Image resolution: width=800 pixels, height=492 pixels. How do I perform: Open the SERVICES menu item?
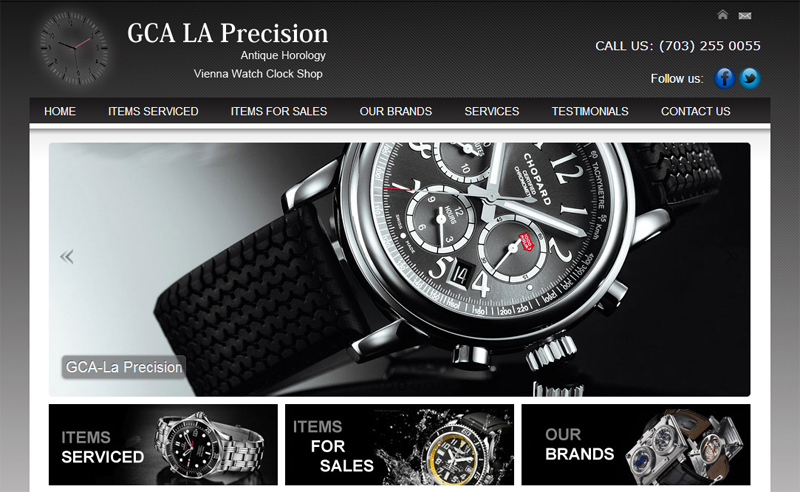[491, 111]
